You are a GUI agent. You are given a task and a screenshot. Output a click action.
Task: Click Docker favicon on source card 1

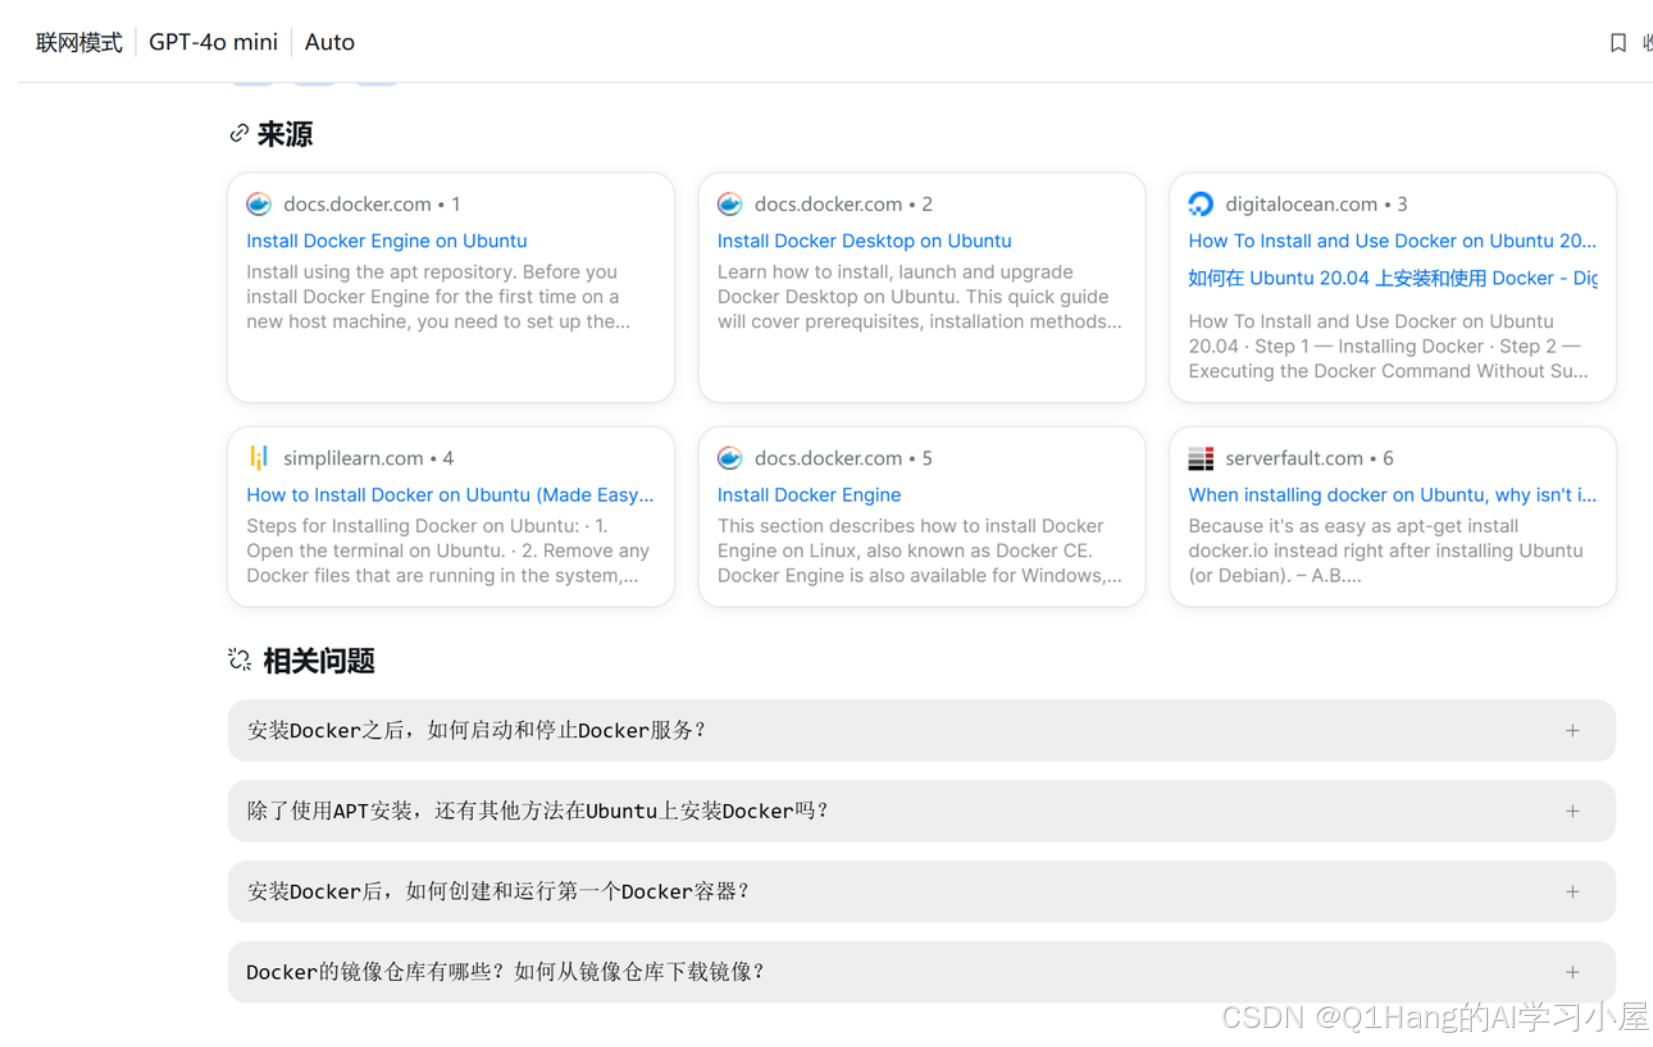[259, 204]
